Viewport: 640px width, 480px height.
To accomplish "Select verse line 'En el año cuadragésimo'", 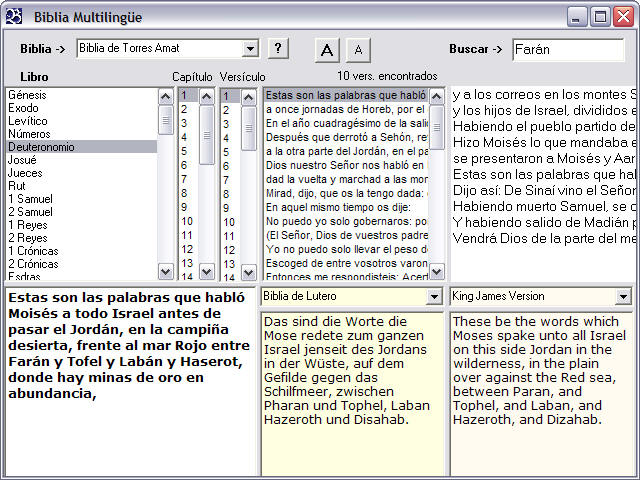I will [x=346, y=123].
